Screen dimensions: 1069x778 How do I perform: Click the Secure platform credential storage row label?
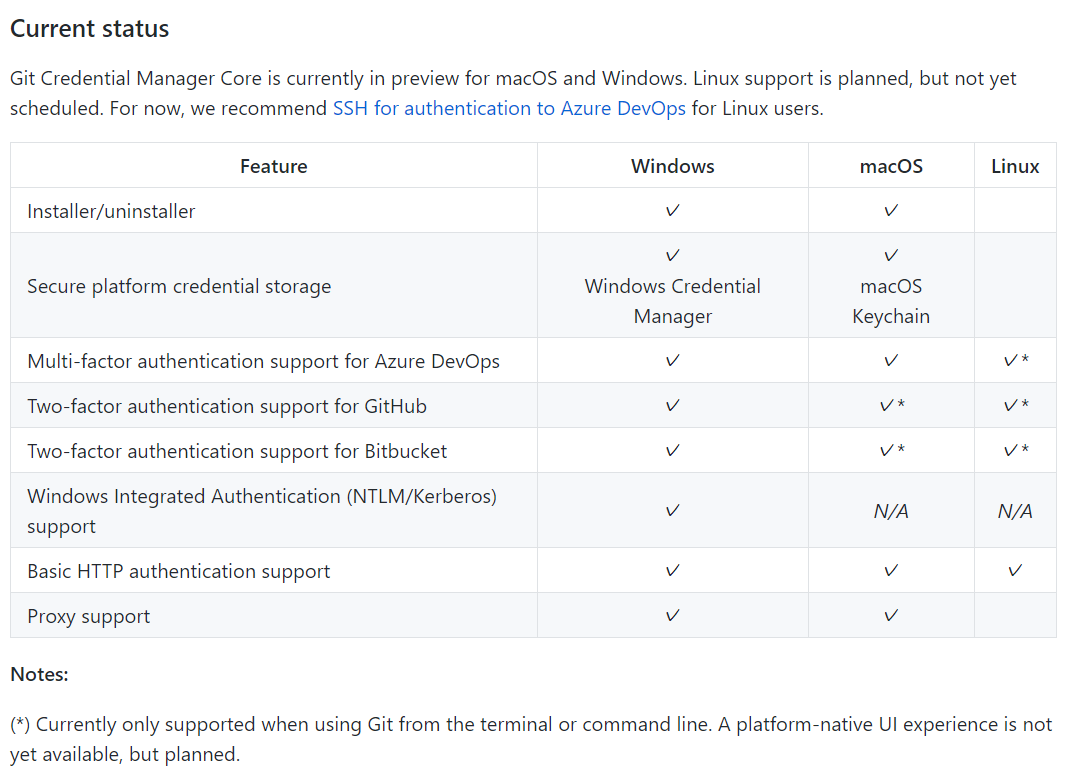pyautogui.click(x=179, y=286)
